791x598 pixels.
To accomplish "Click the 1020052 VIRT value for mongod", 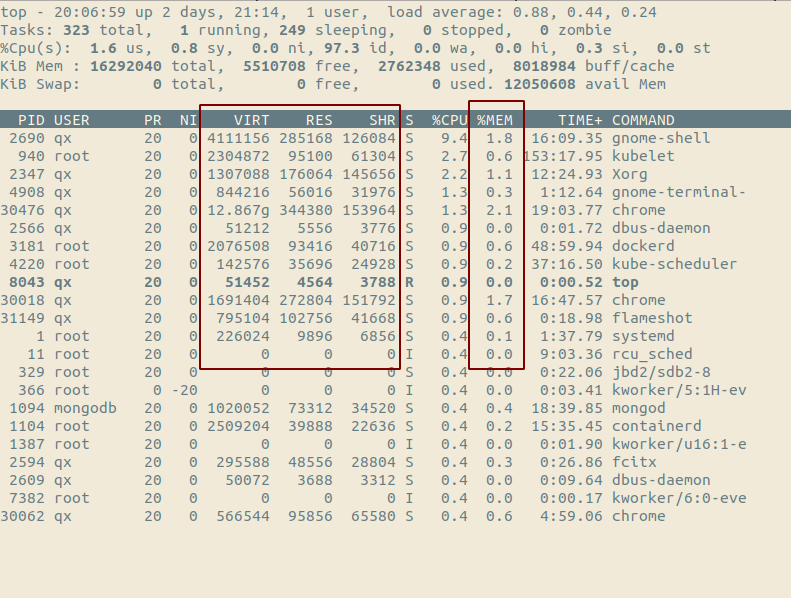I will [238, 408].
